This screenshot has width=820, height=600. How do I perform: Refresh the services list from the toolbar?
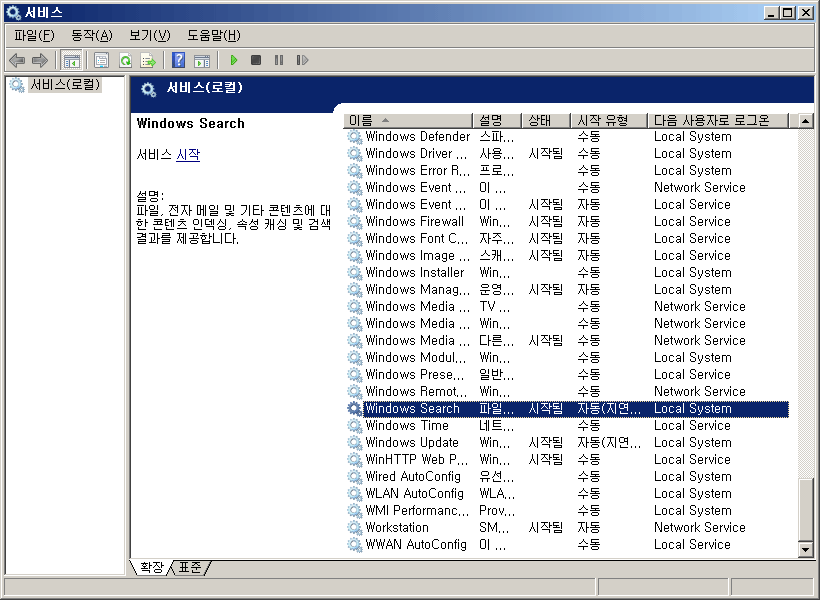pos(125,61)
